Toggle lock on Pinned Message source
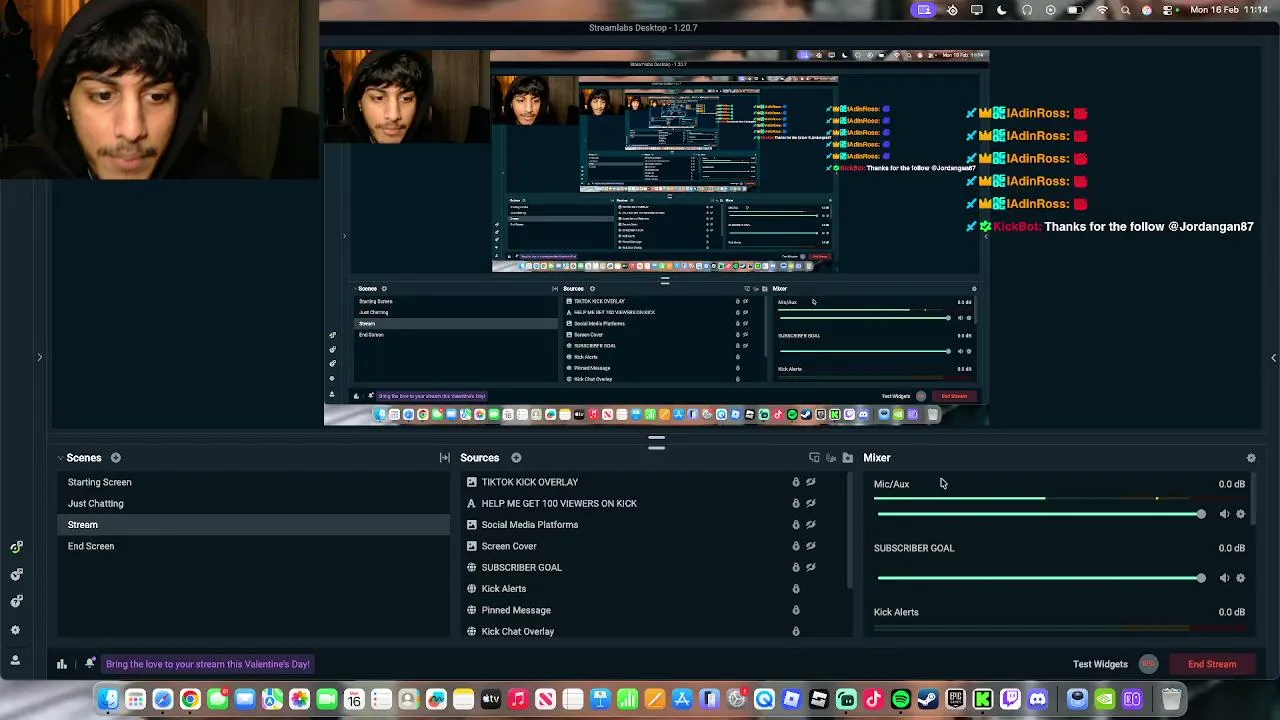The width and height of the screenshot is (1280, 720). (x=796, y=610)
